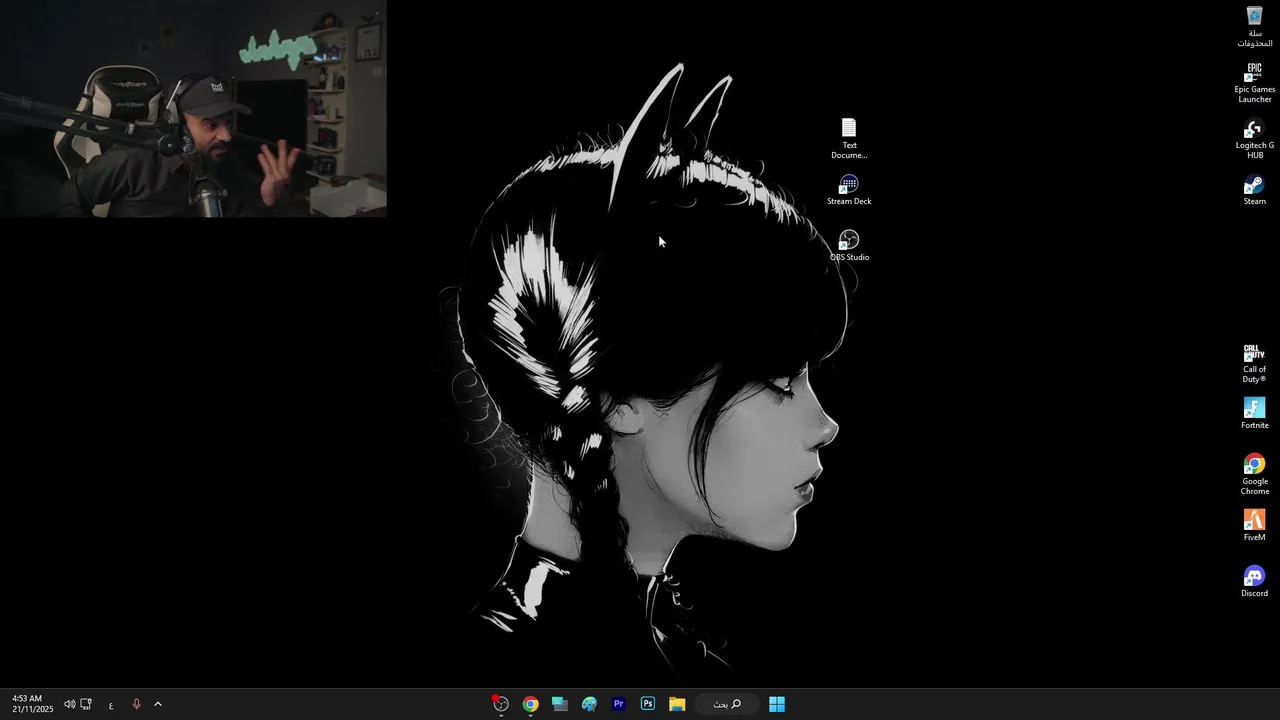Viewport: 1280px width, 720px height.
Task: Click the webcam overlay in the corner
Action: (x=193, y=109)
